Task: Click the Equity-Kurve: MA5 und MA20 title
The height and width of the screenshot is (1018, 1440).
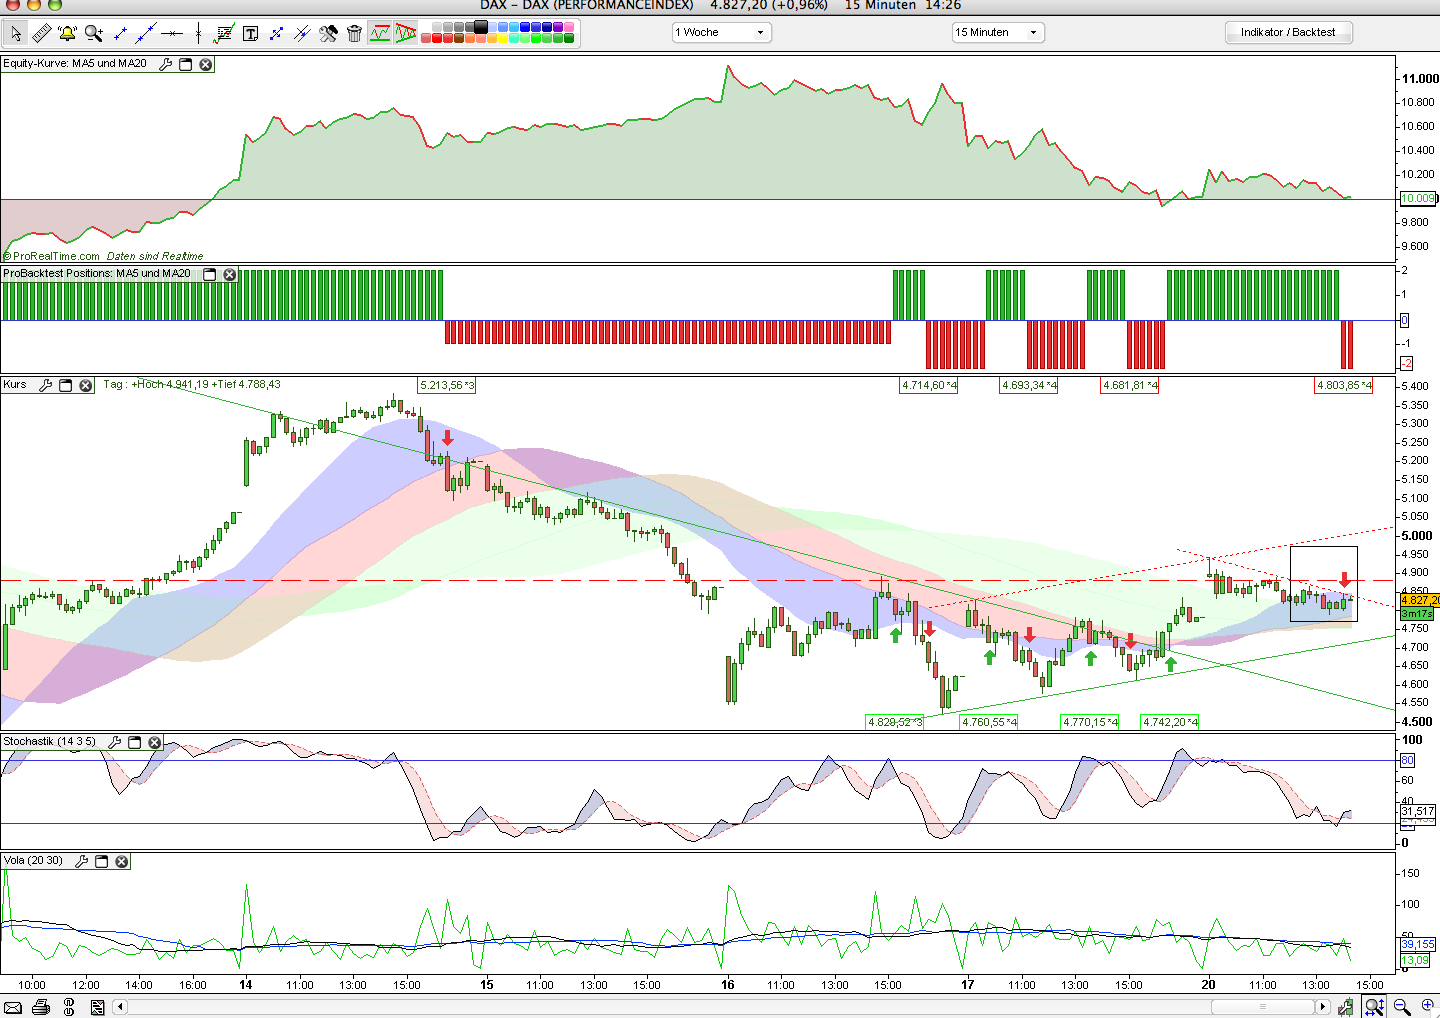Action: coord(75,63)
